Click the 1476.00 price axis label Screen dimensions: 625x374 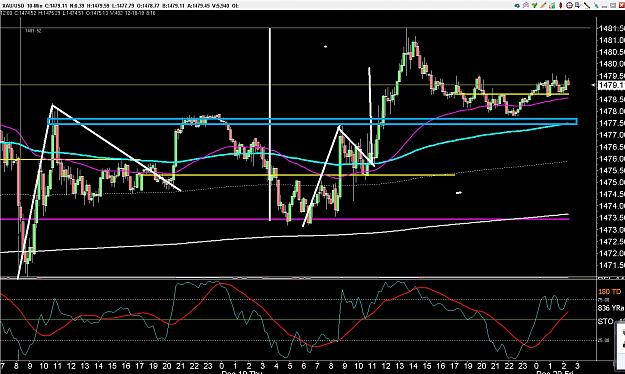click(611, 159)
